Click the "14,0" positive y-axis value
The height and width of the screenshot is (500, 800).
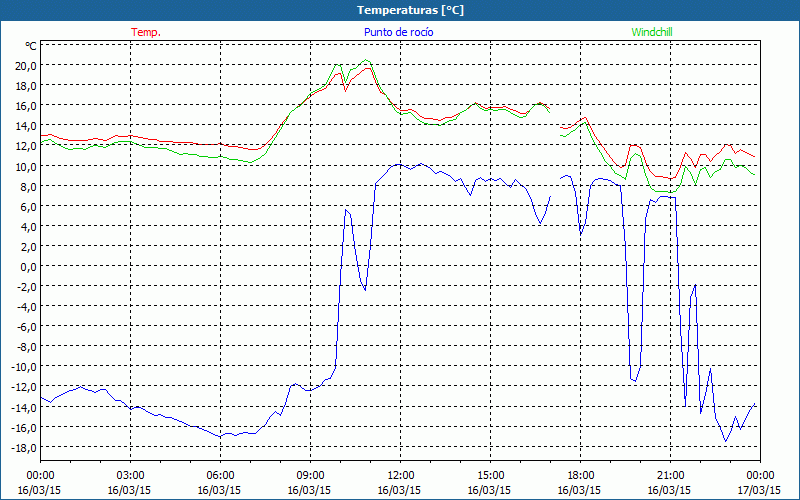click(27, 126)
